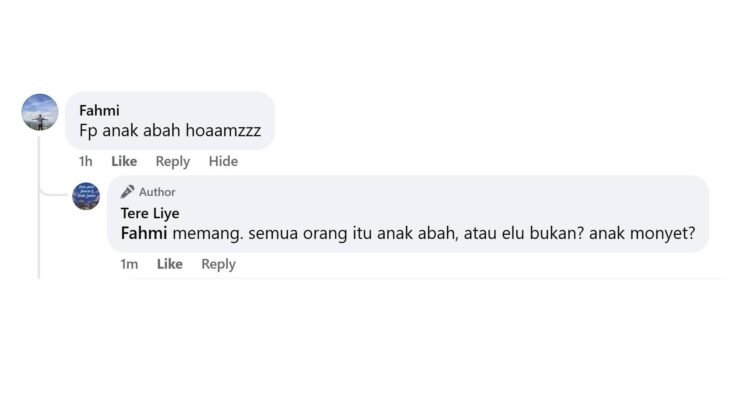Hide Fahmi's comment
The width and height of the screenshot is (750, 400).
coord(223,161)
